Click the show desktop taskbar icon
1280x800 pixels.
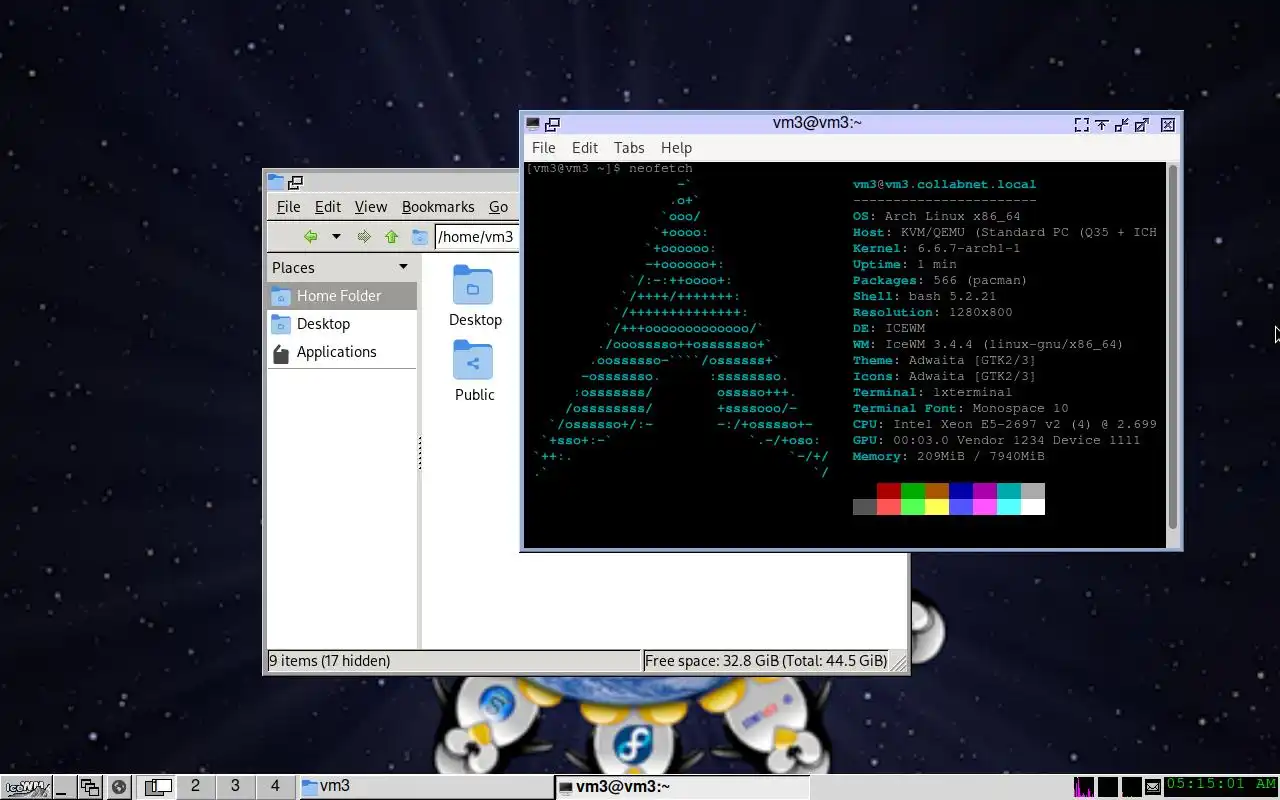coord(64,787)
